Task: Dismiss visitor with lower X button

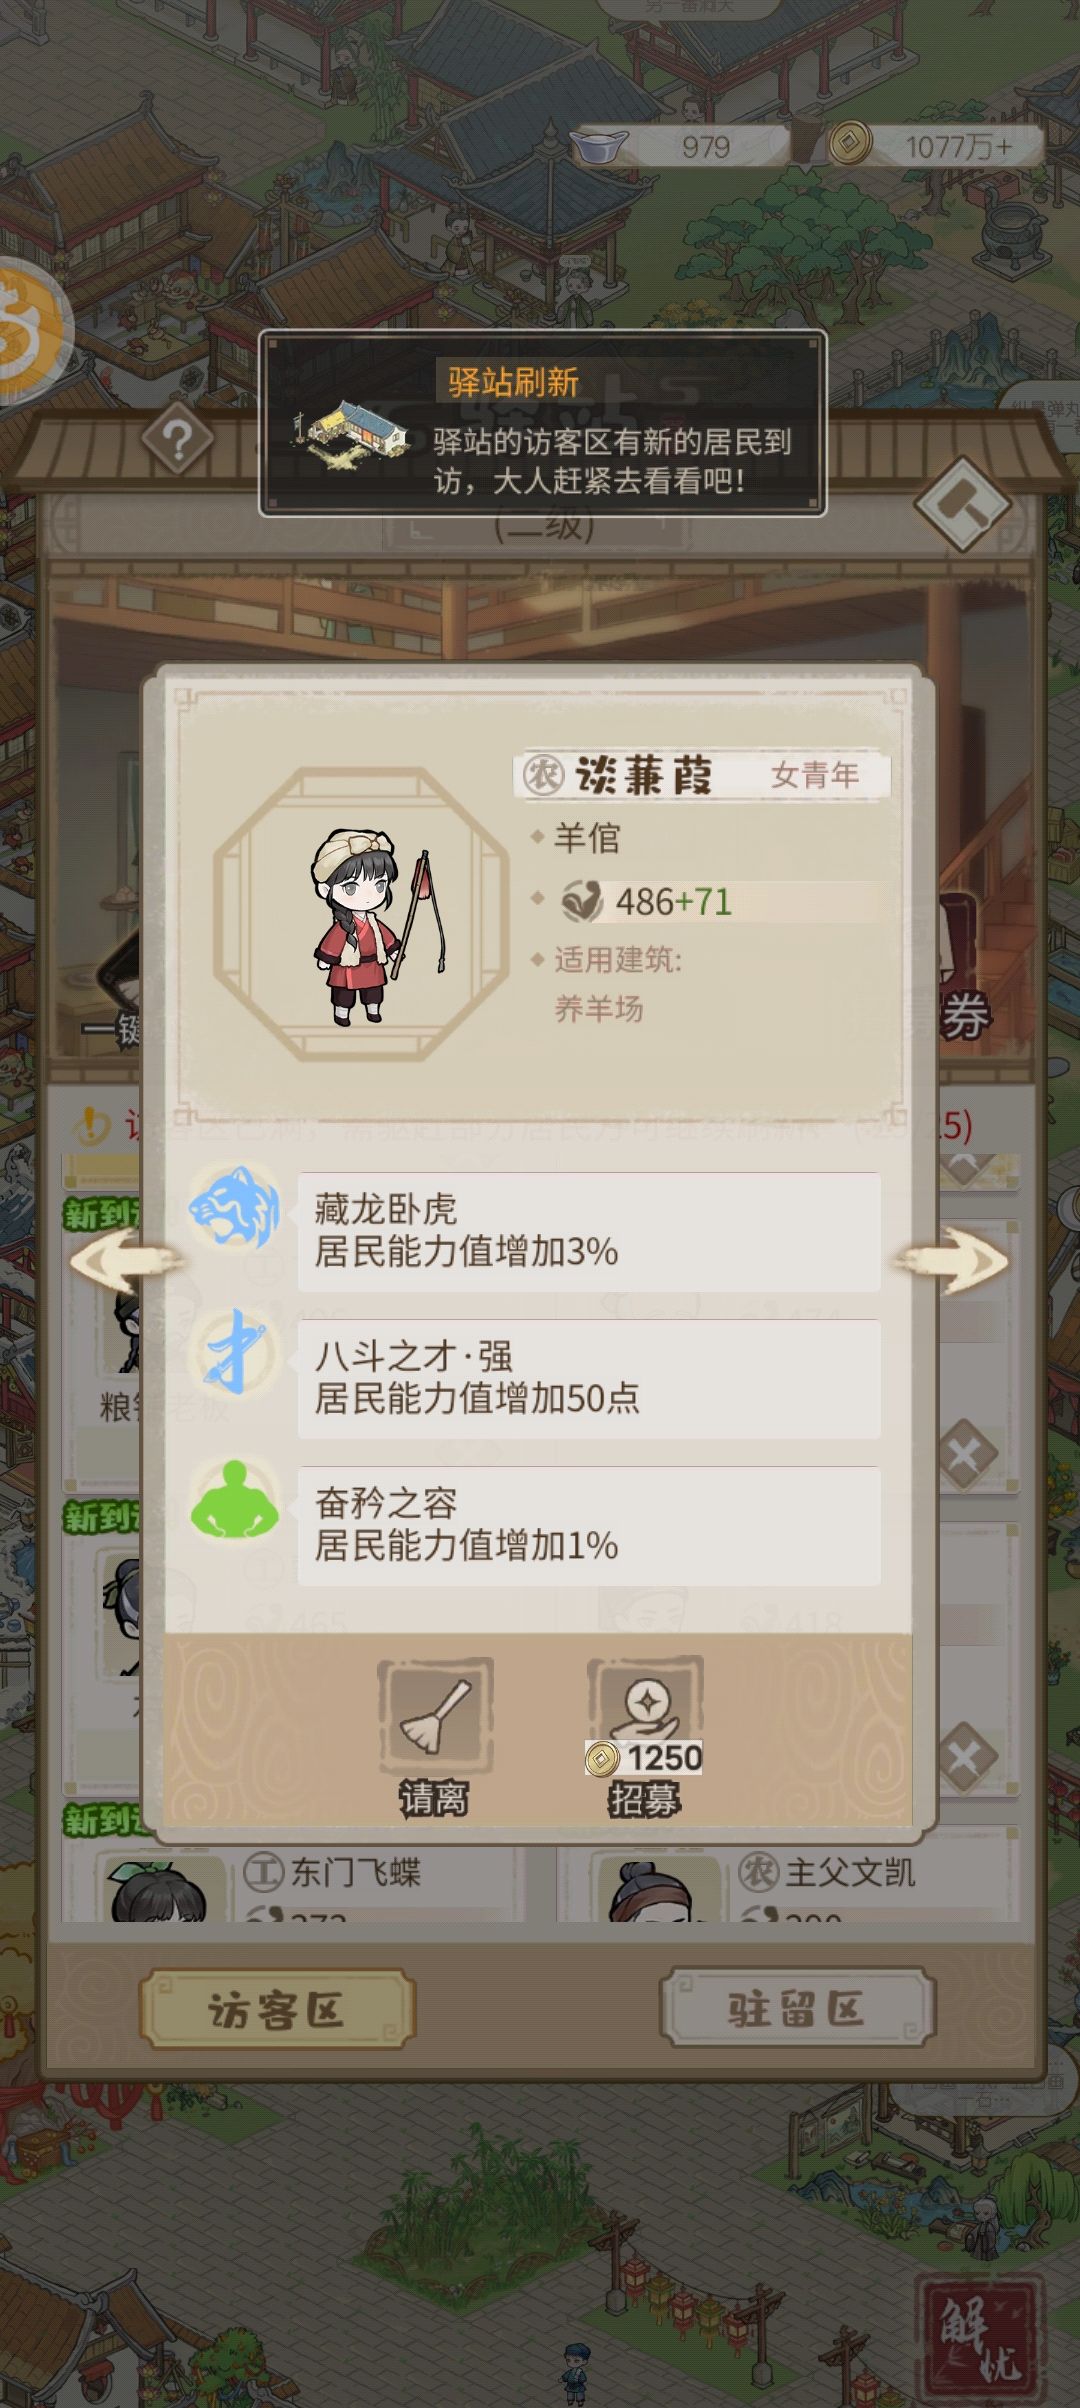Action: (966, 1757)
